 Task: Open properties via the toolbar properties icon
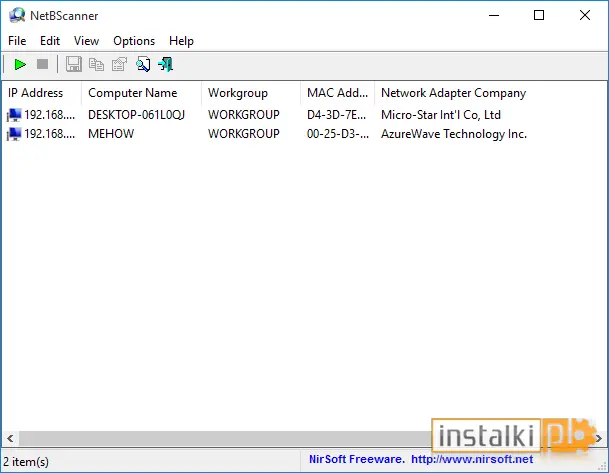coord(119,64)
